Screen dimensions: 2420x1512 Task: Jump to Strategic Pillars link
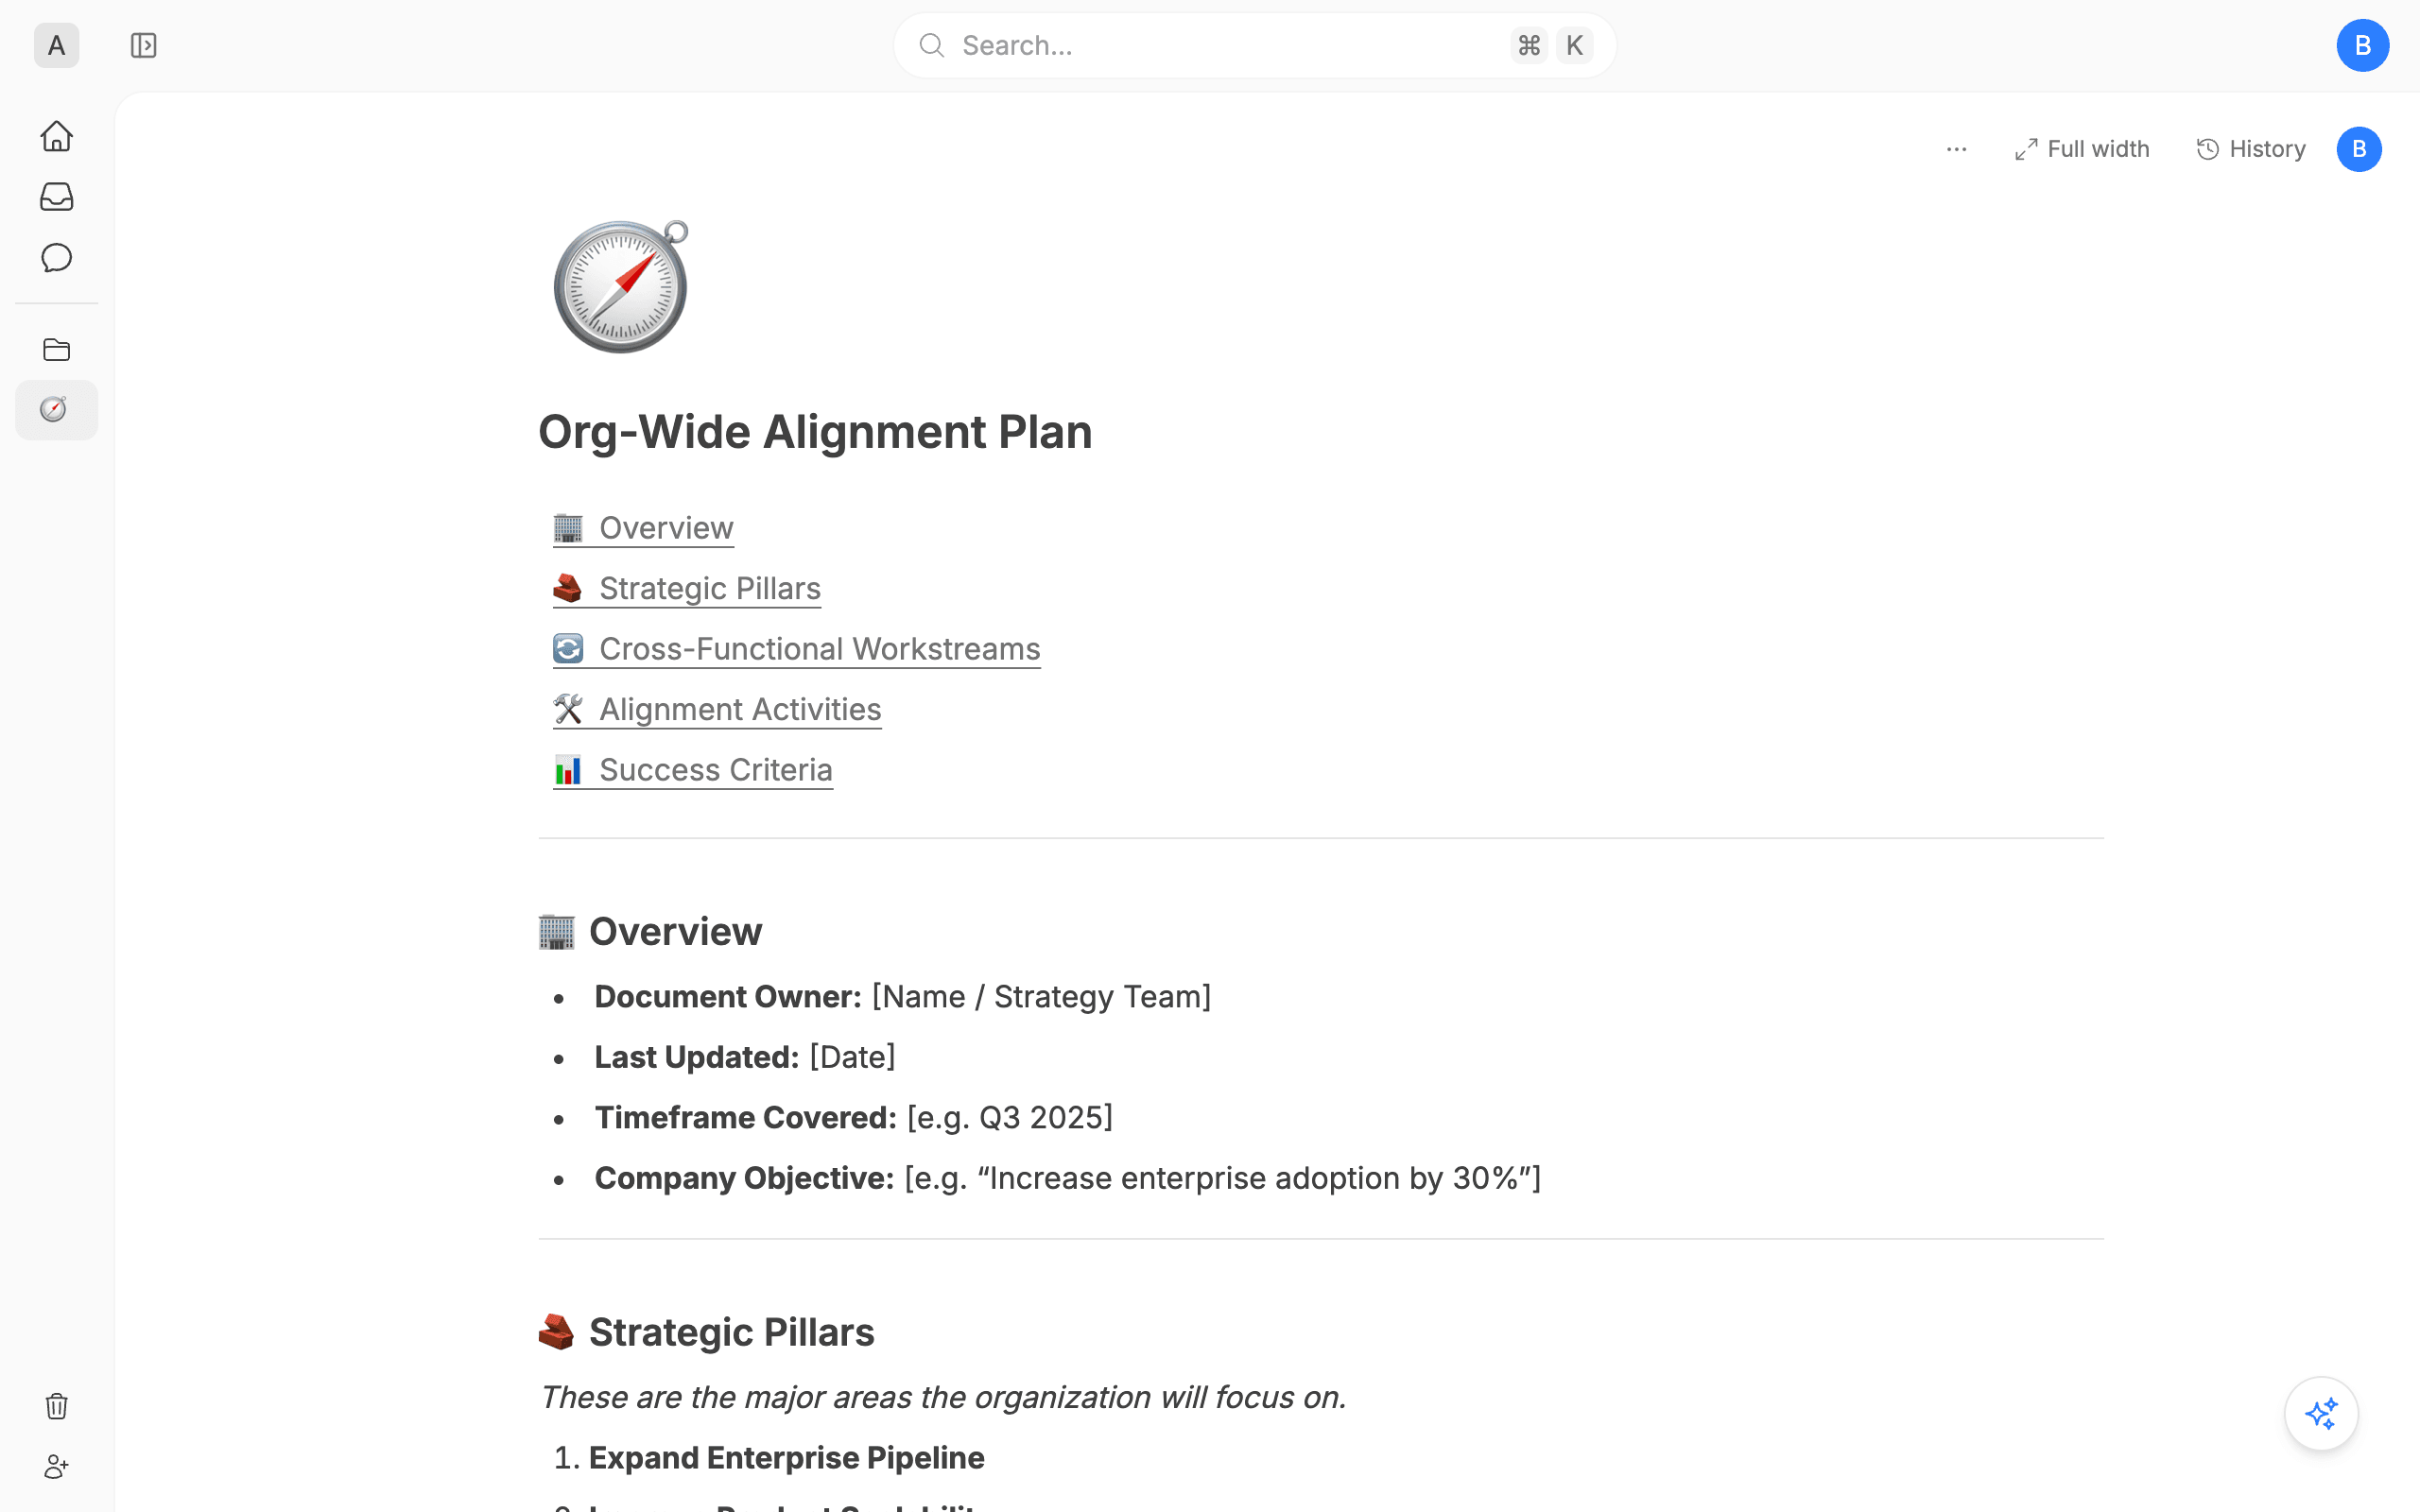pos(687,589)
